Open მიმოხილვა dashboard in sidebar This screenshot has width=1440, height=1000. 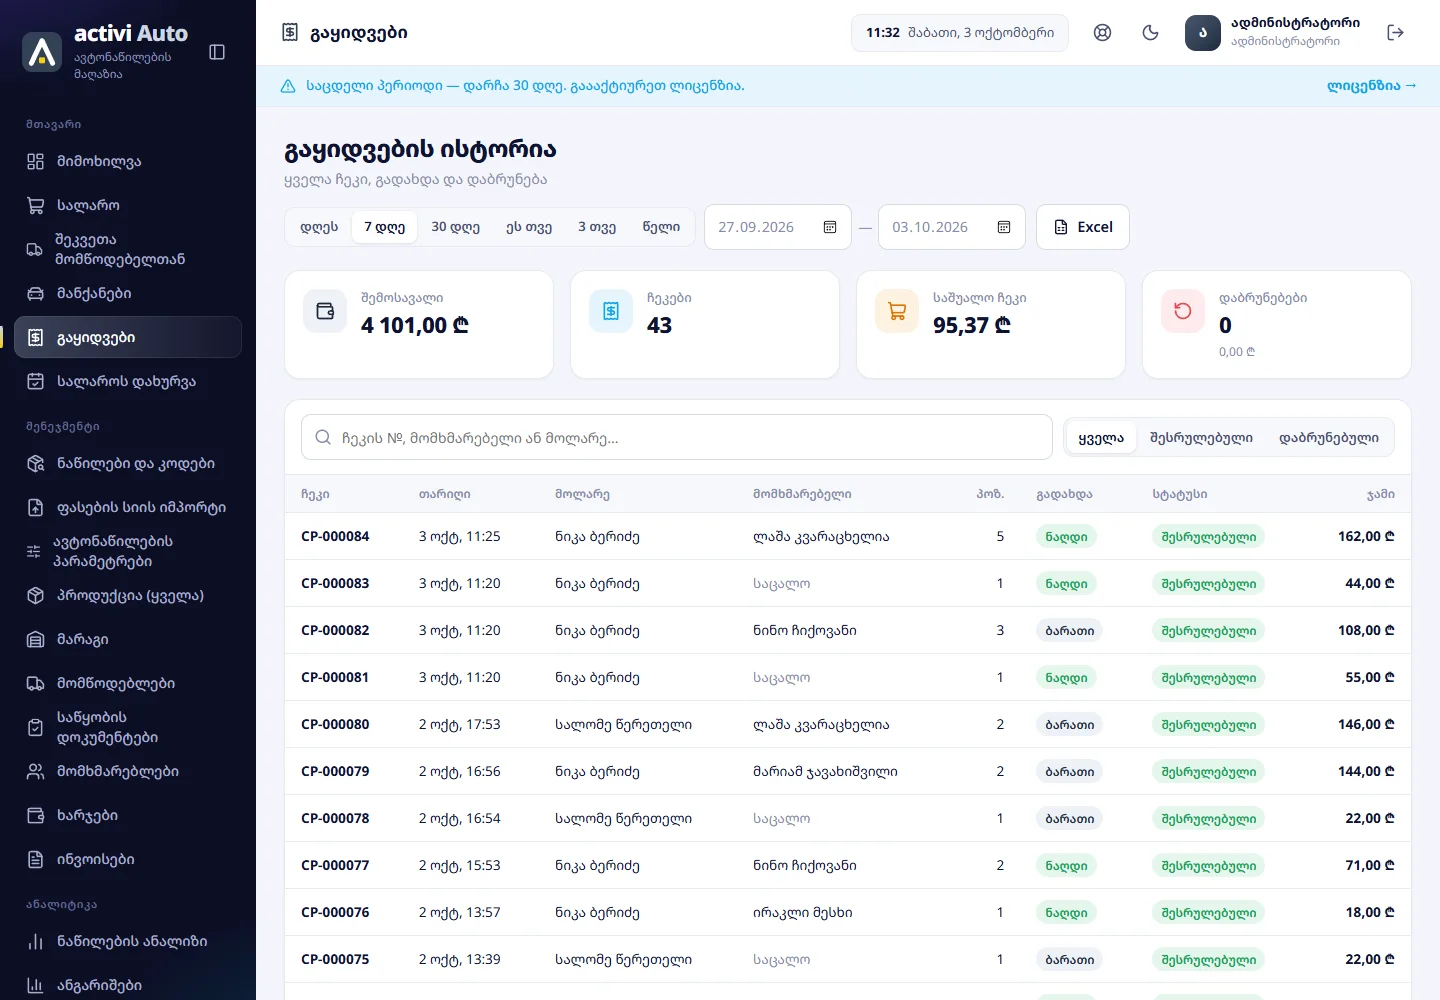128,161
